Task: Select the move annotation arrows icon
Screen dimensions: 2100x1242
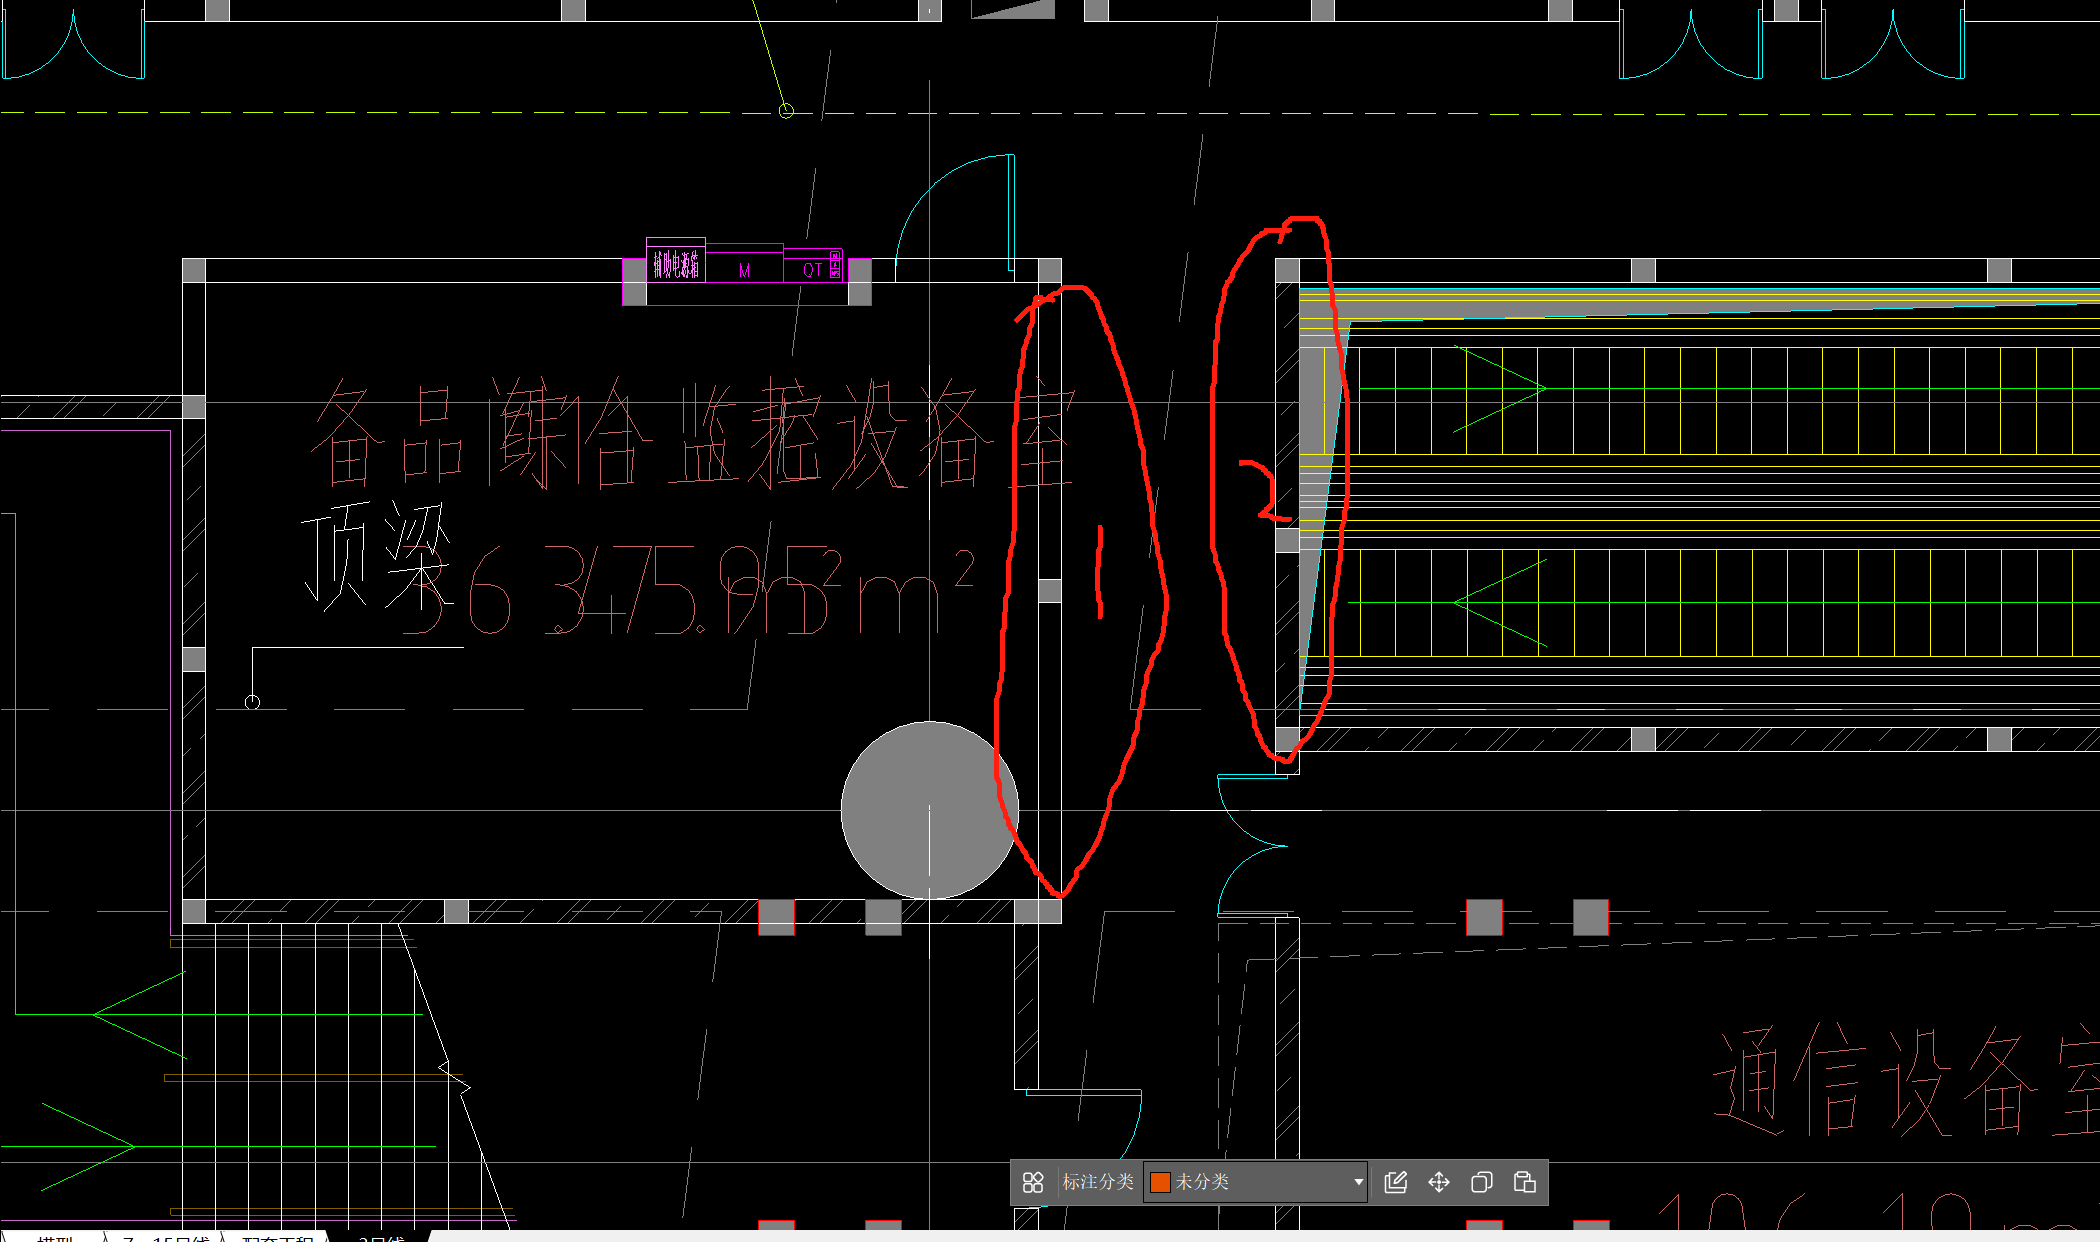Action: pyautogui.click(x=1439, y=1182)
